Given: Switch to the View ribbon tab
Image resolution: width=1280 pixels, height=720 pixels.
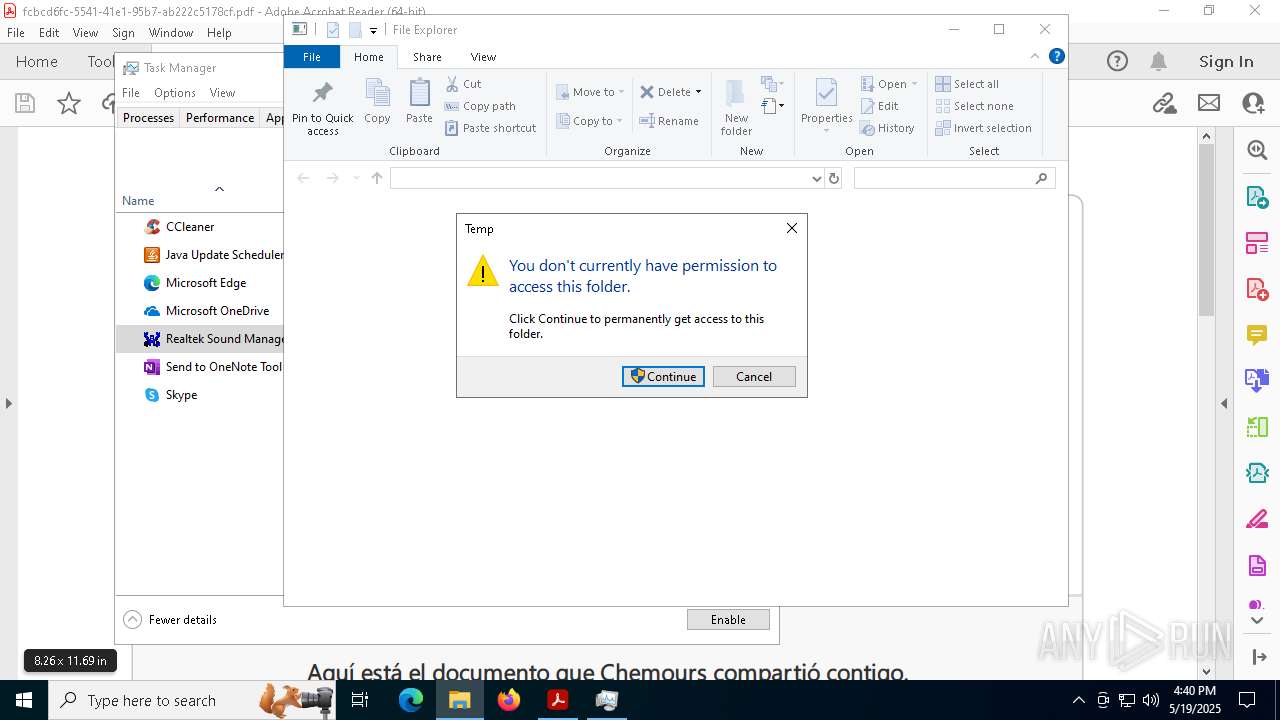Looking at the screenshot, I should point(483,57).
